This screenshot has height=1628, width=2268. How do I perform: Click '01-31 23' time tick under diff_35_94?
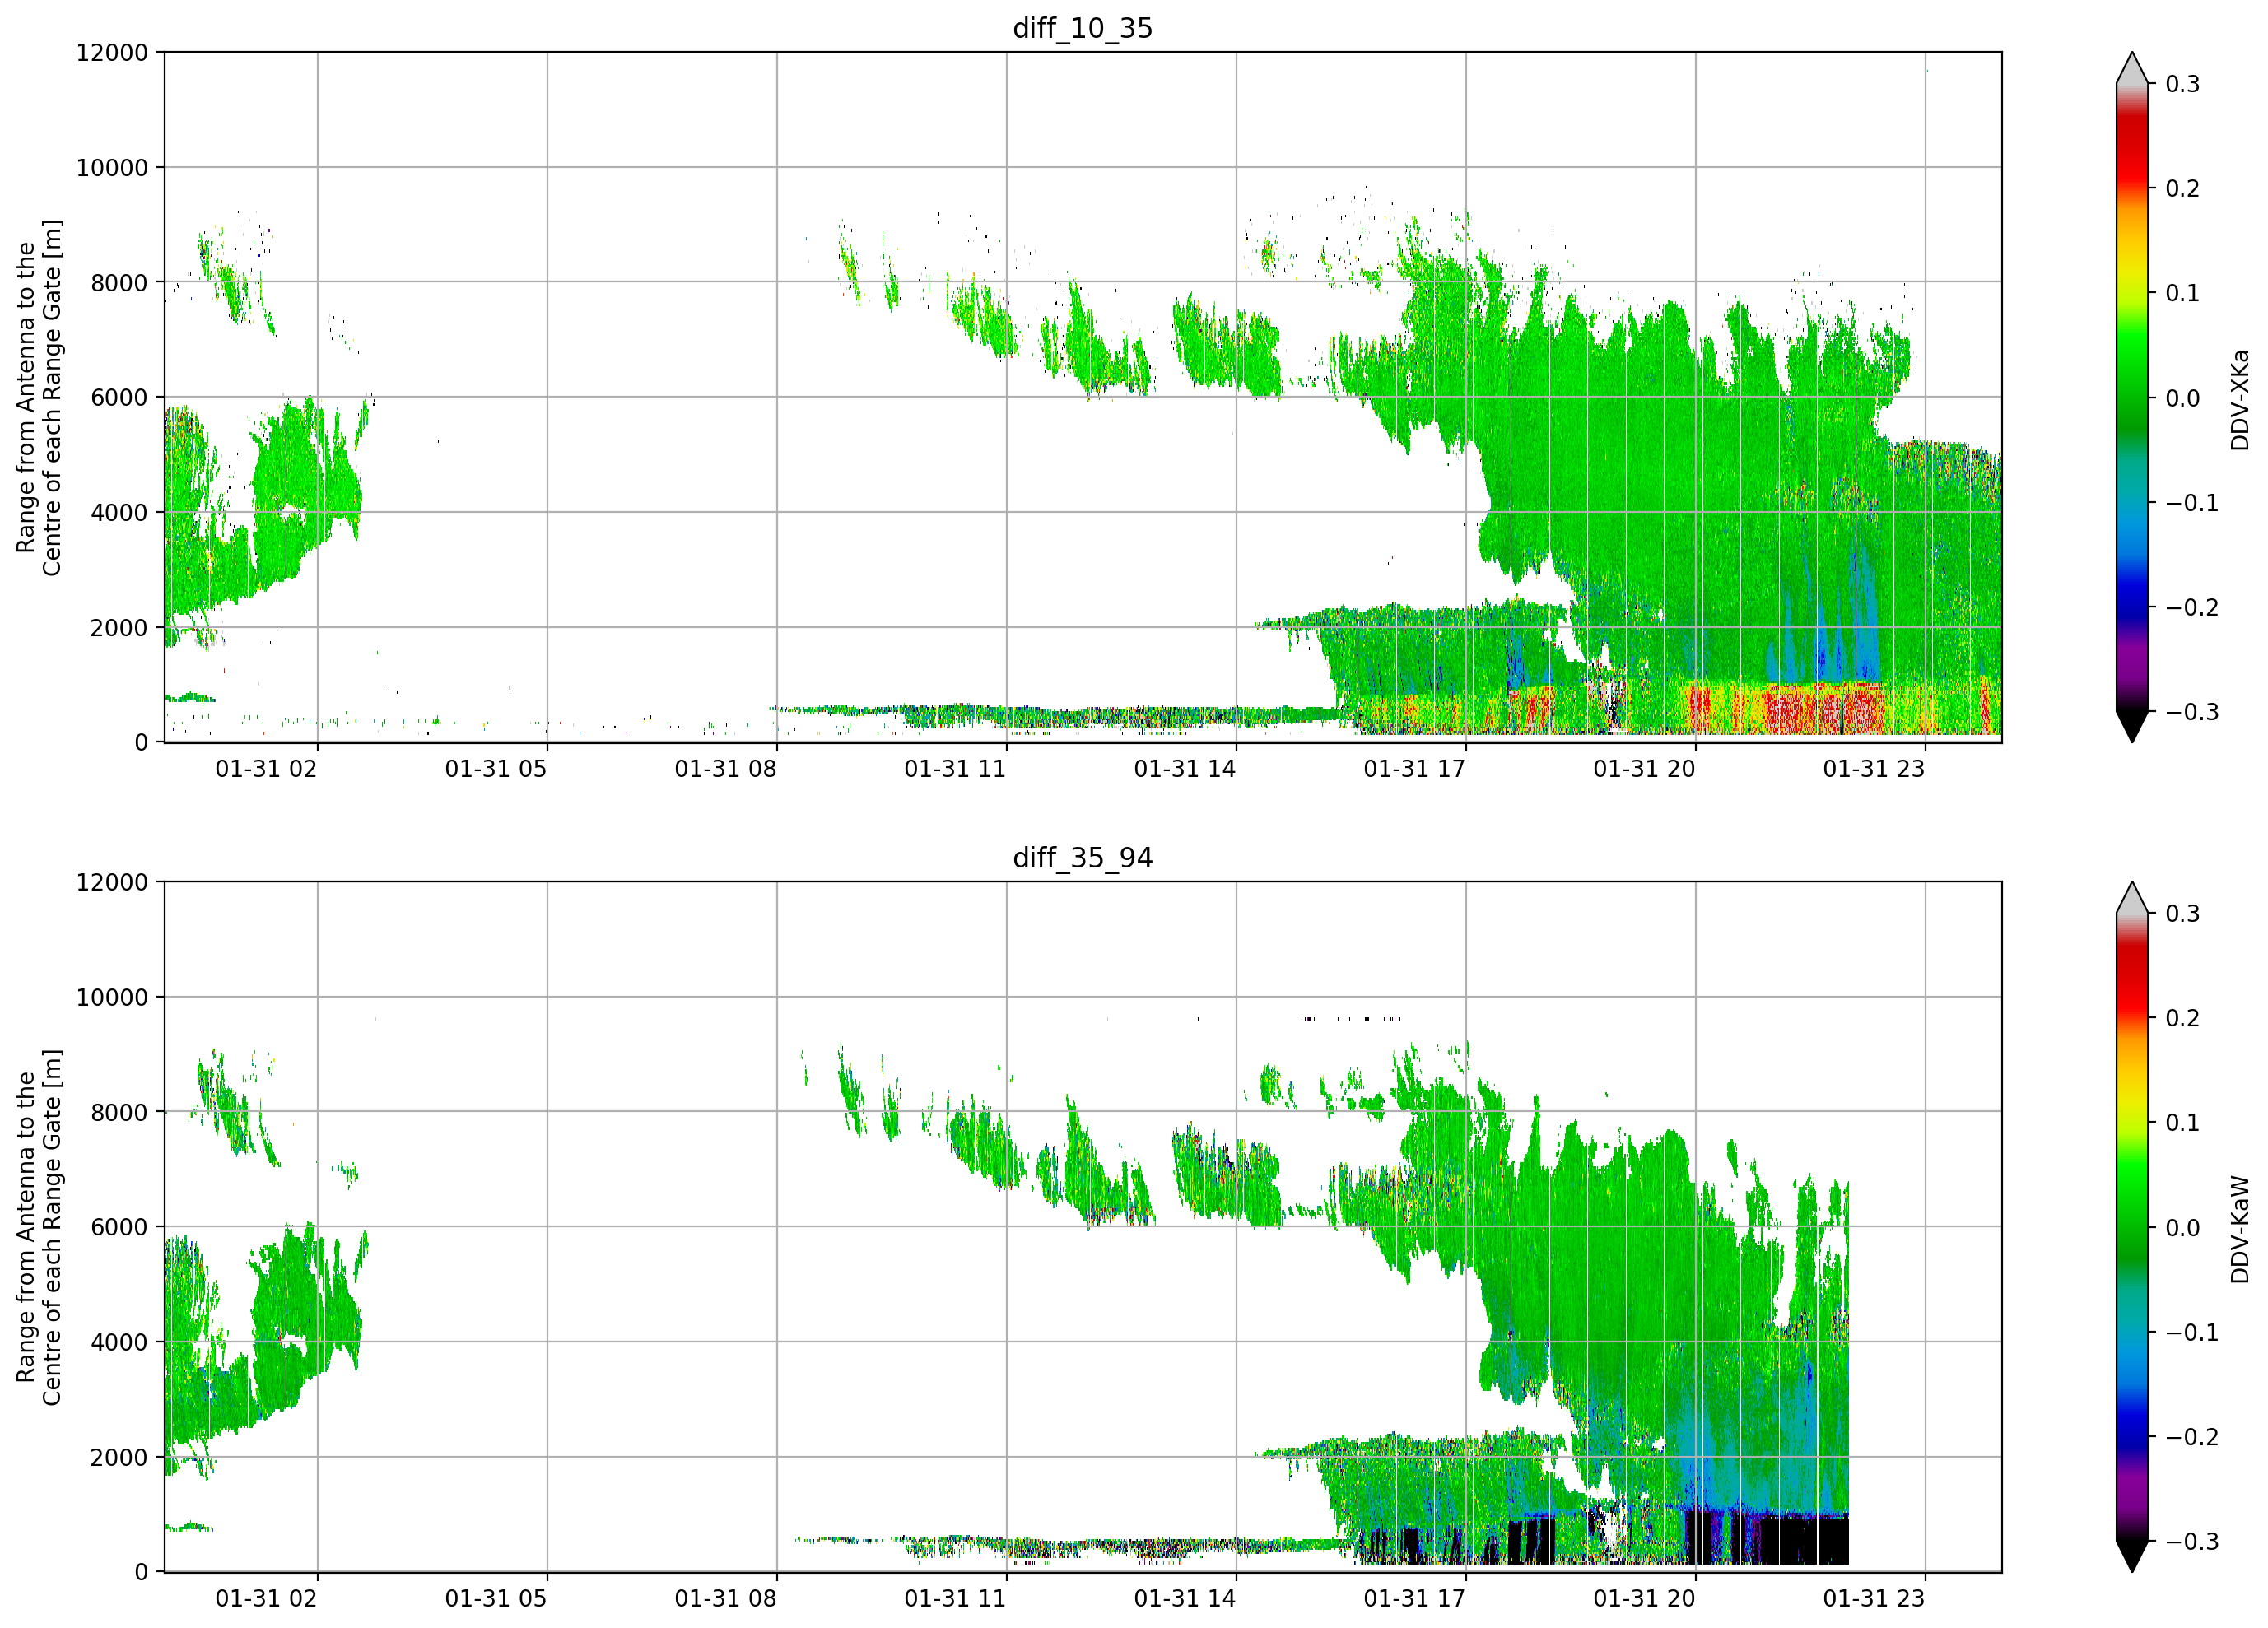click(x=1874, y=1599)
